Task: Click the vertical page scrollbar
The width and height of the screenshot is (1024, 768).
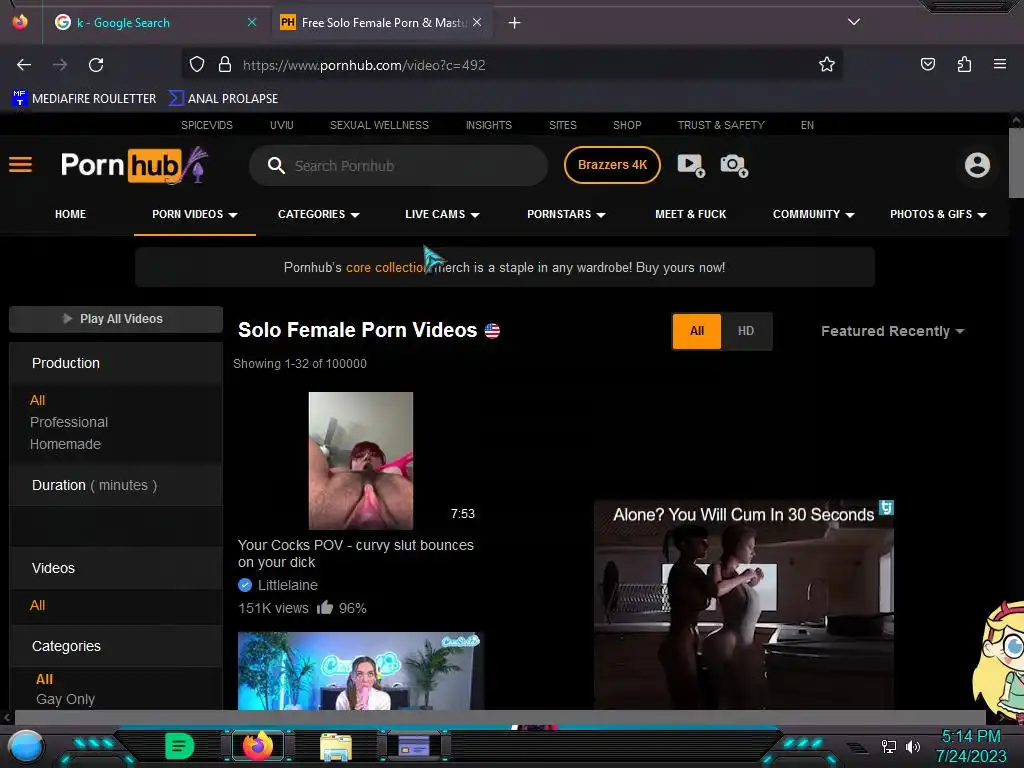Action: point(1016,163)
